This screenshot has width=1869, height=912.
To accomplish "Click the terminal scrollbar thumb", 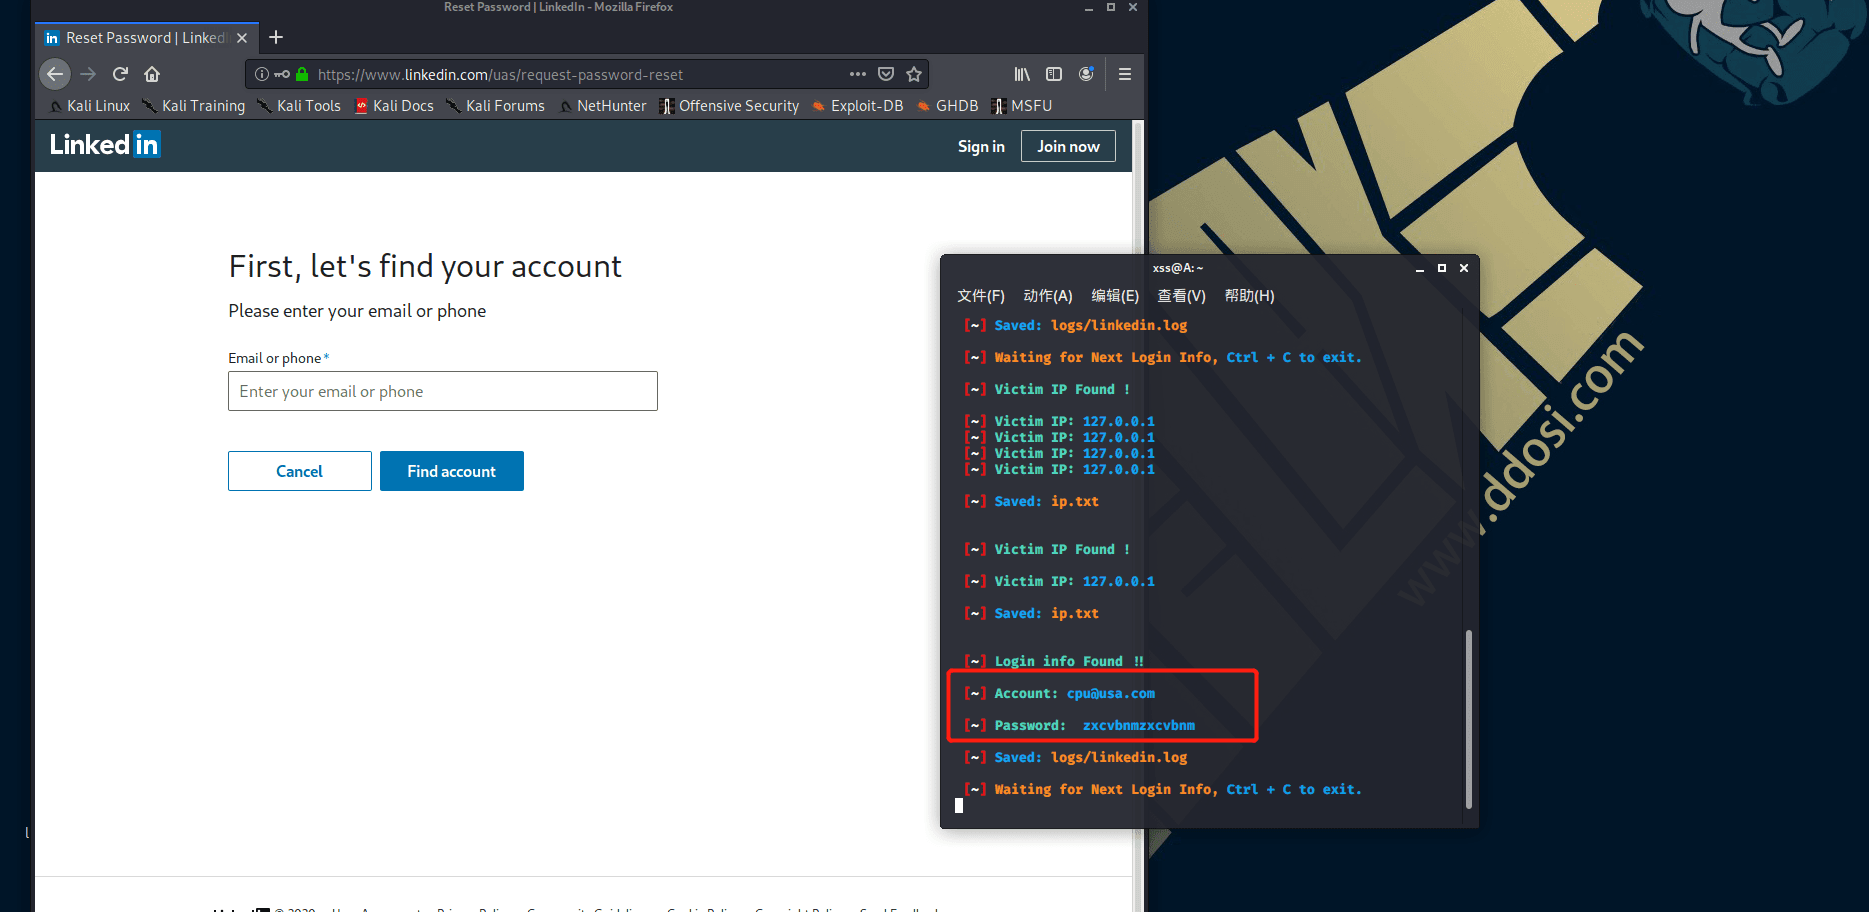I will coord(1468,718).
